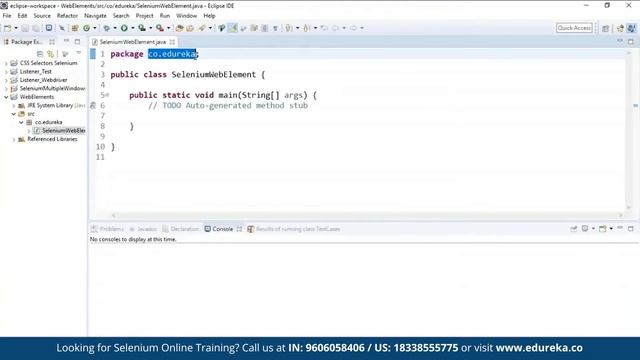
Task: Click the External Tools run icon
Action: 160,28
